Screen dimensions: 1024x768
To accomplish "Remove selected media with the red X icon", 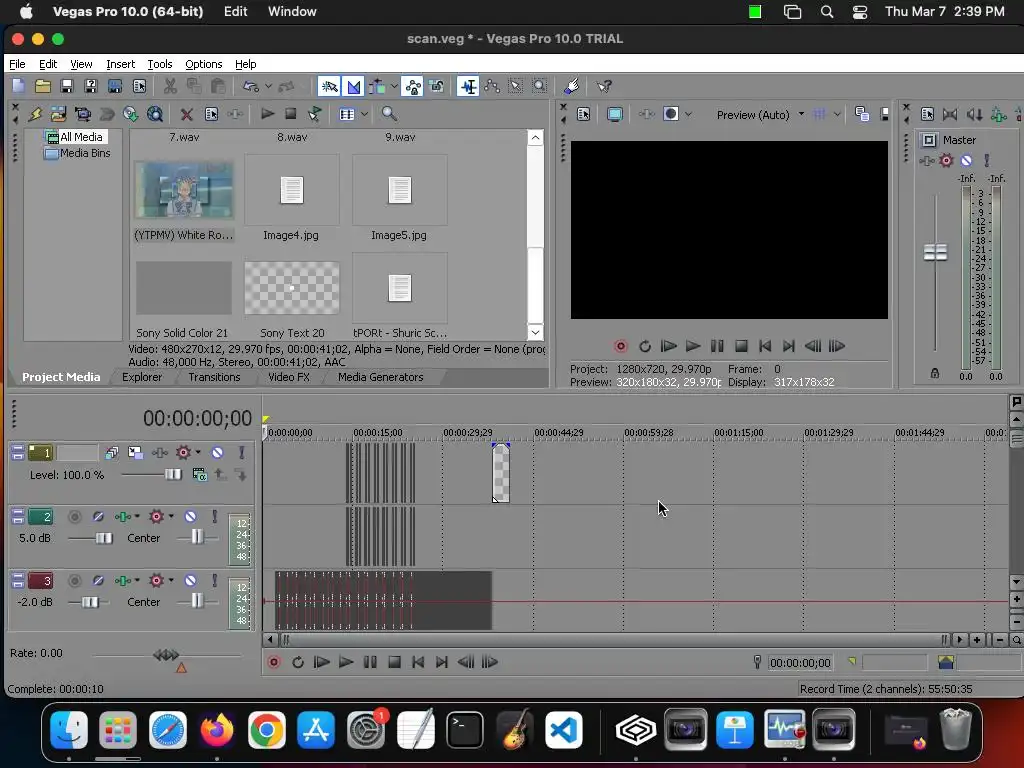I will pos(186,114).
